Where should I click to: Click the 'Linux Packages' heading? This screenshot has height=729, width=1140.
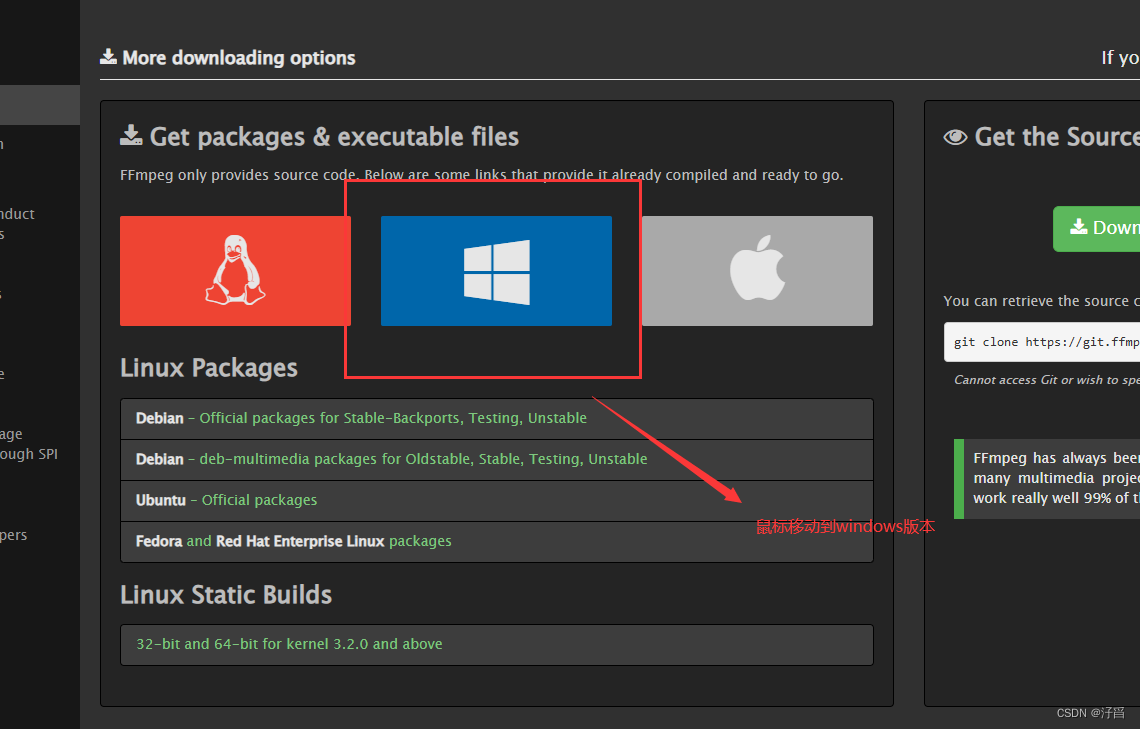click(209, 368)
